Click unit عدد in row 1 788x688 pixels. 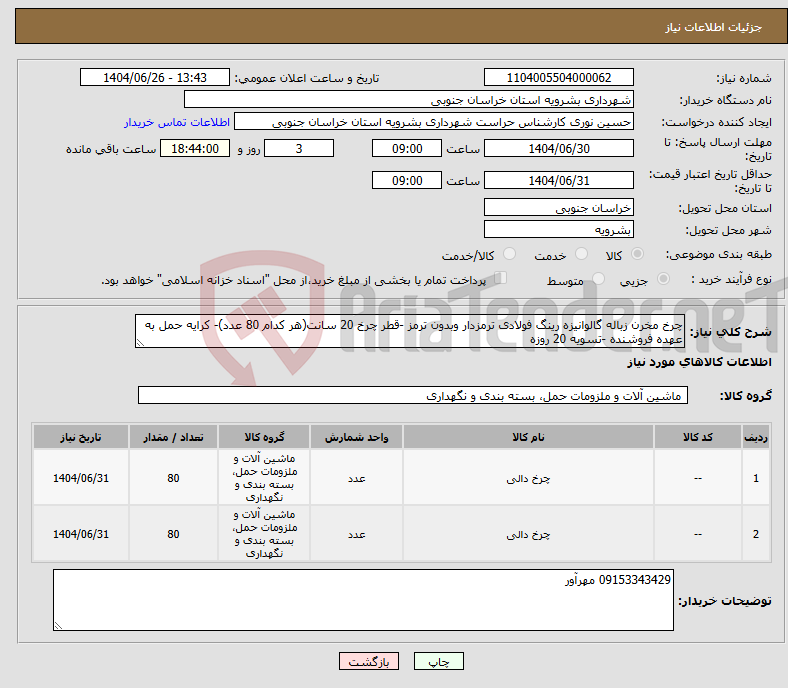(356, 478)
